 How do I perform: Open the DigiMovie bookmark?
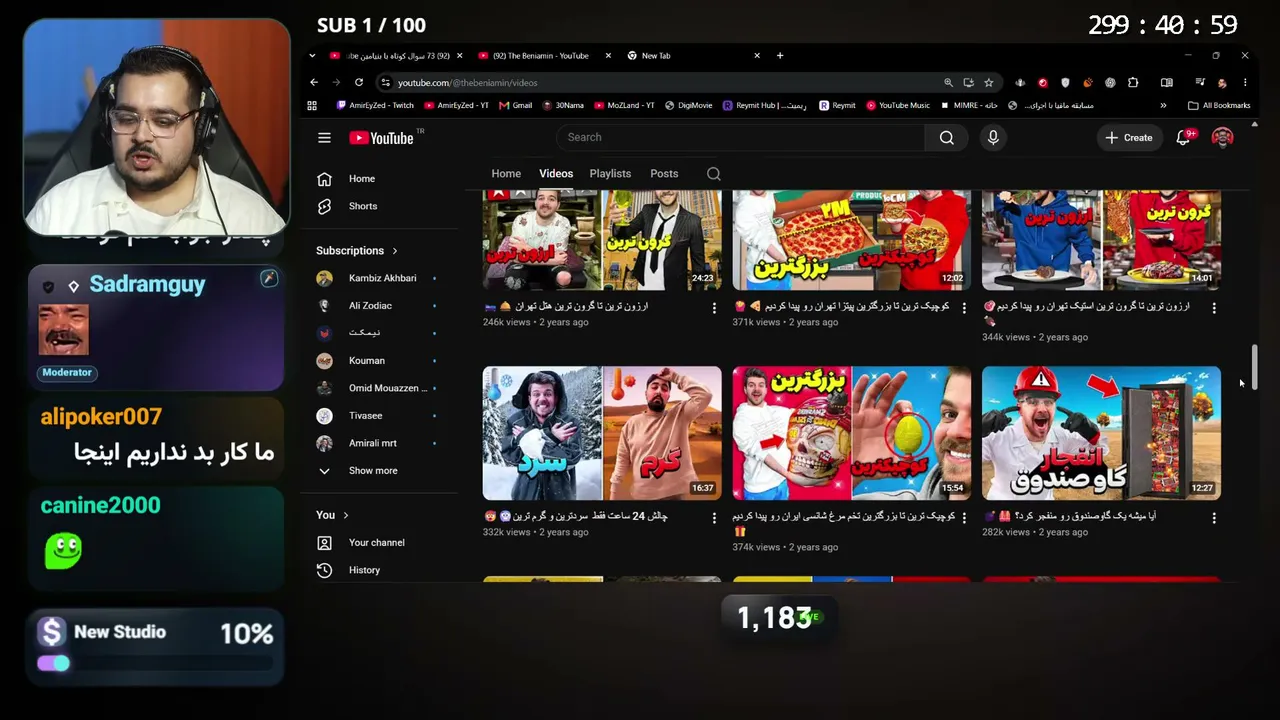688,105
